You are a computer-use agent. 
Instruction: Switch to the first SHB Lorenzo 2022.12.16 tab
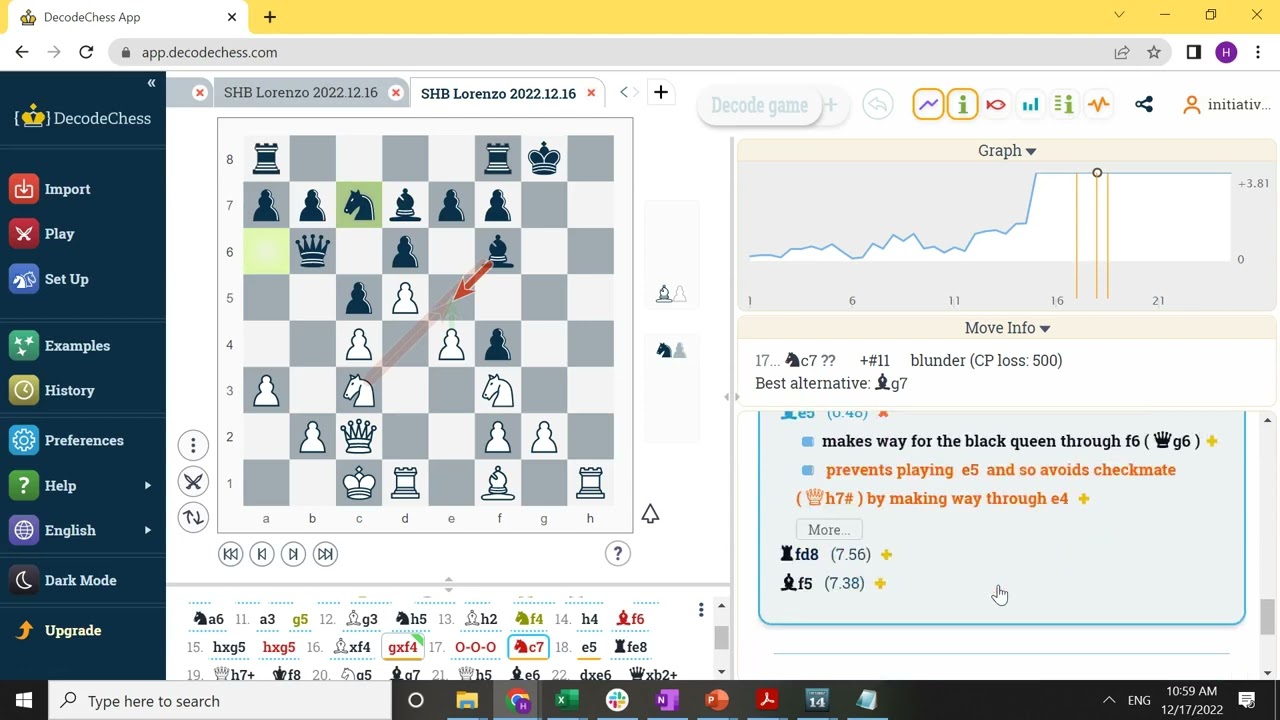coord(301,93)
